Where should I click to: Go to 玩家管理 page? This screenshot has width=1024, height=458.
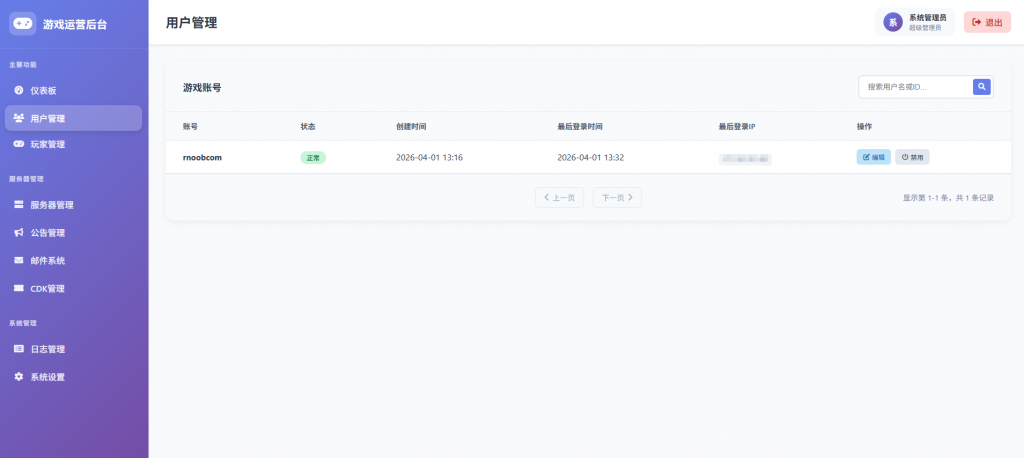pyautogui.click(x=47, y=145)
